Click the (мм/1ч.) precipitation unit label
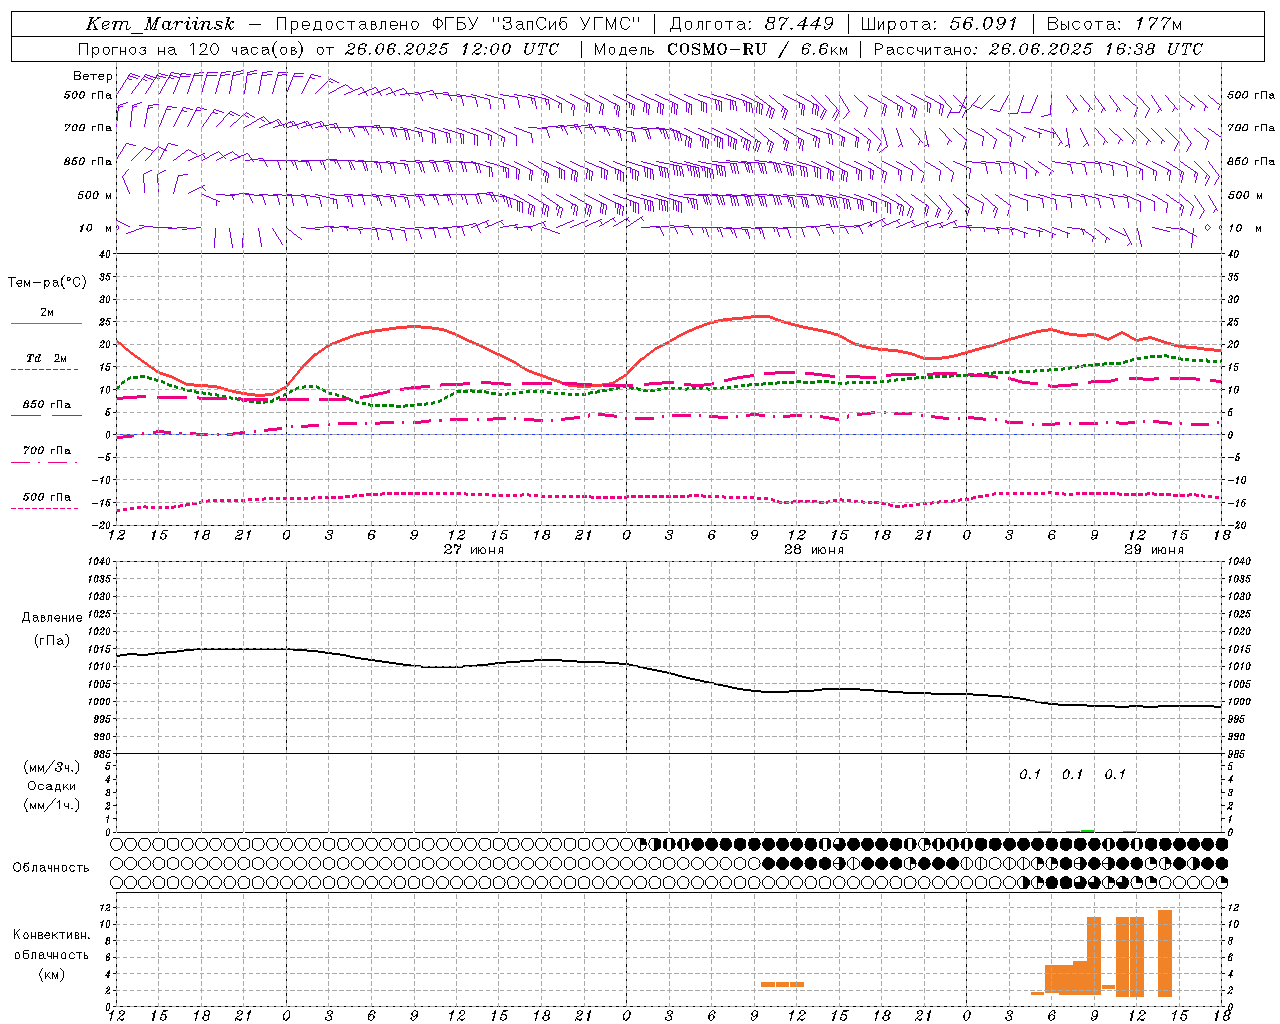The image size is (1280, 1024). 52,805
